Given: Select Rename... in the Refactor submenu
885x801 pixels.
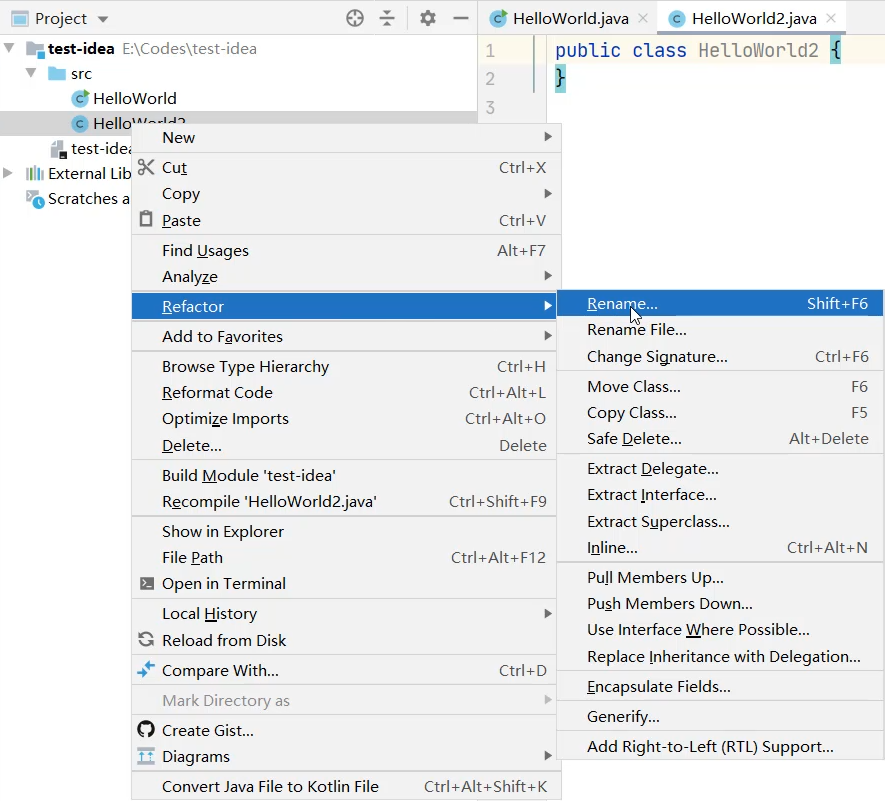Looking at the screenshot, I should click(x=622, y=304).
